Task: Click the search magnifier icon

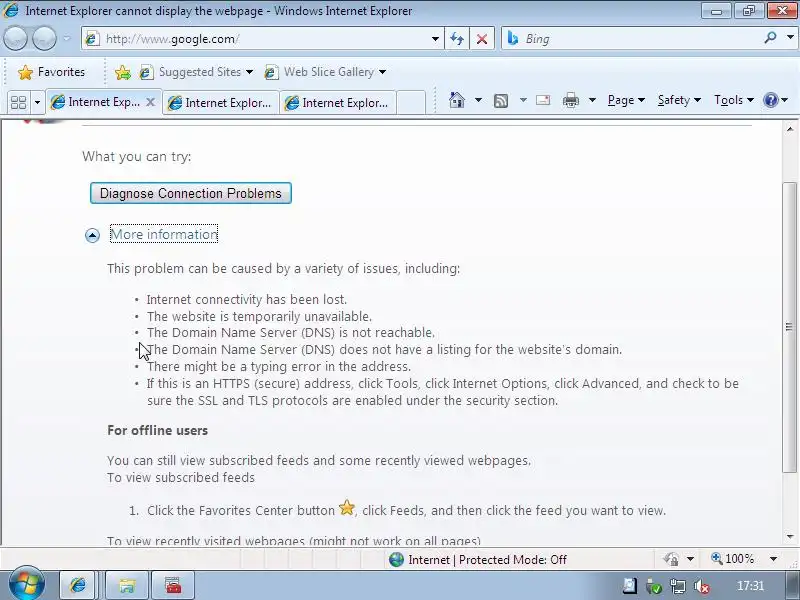Action: tap(770, 38)
